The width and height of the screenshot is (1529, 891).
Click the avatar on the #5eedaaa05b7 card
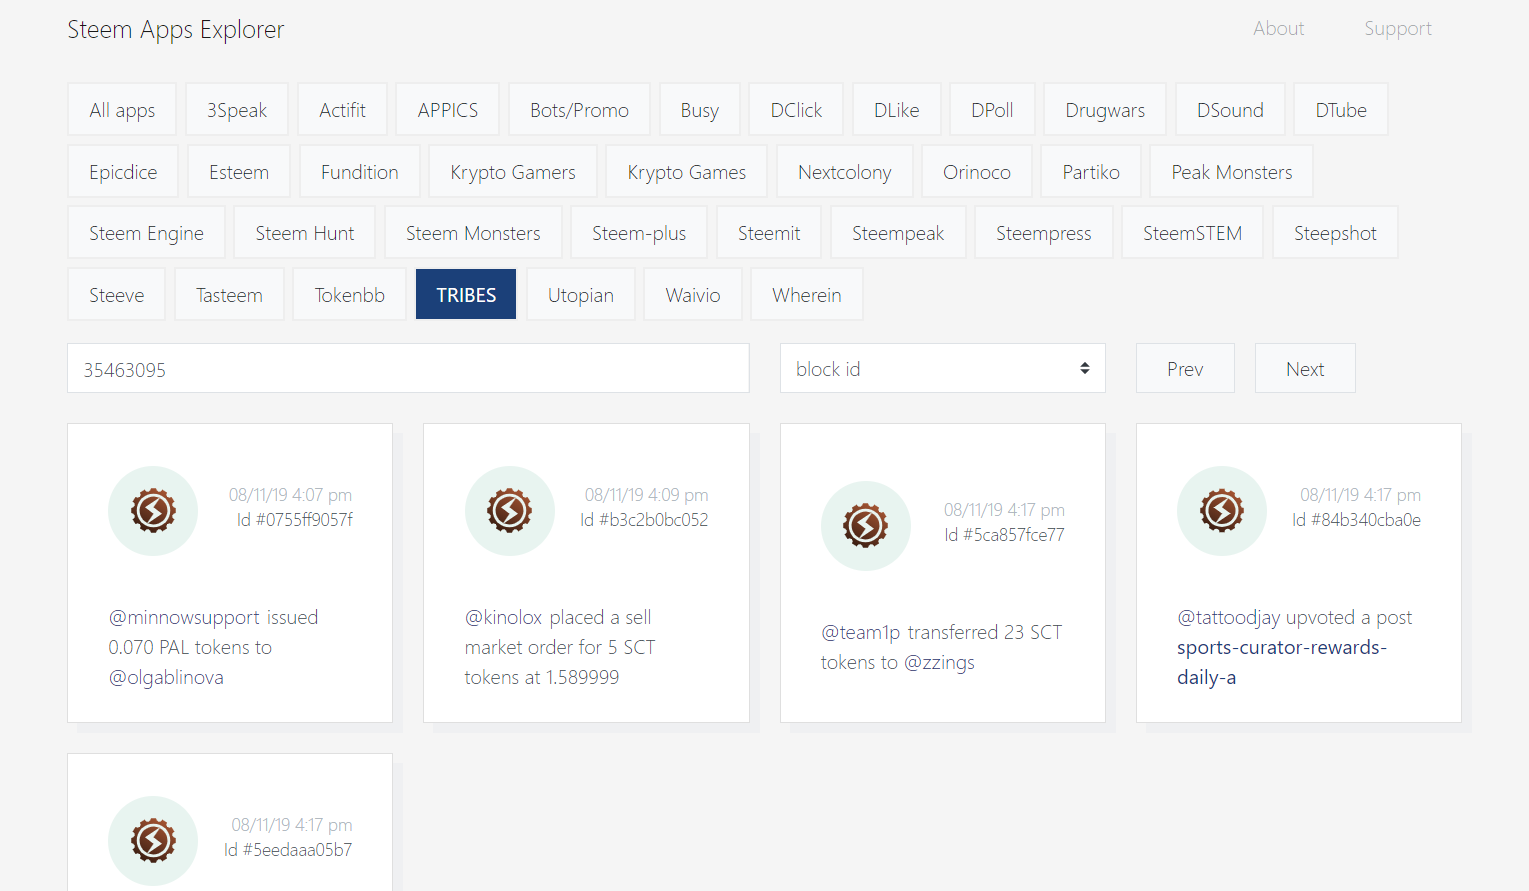tap(153, 841)
